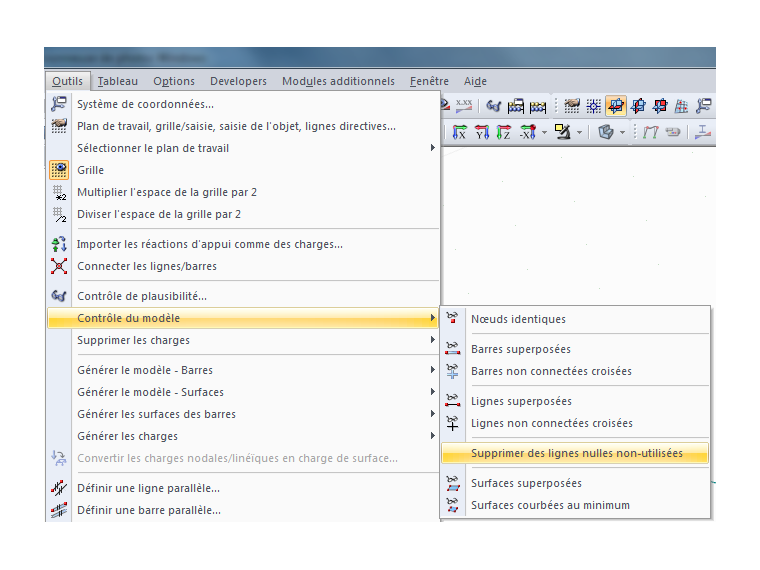Screen dimensions: 760x570
Task: Select Connecter les lignes/barres entry
Action: click(243, 266)
